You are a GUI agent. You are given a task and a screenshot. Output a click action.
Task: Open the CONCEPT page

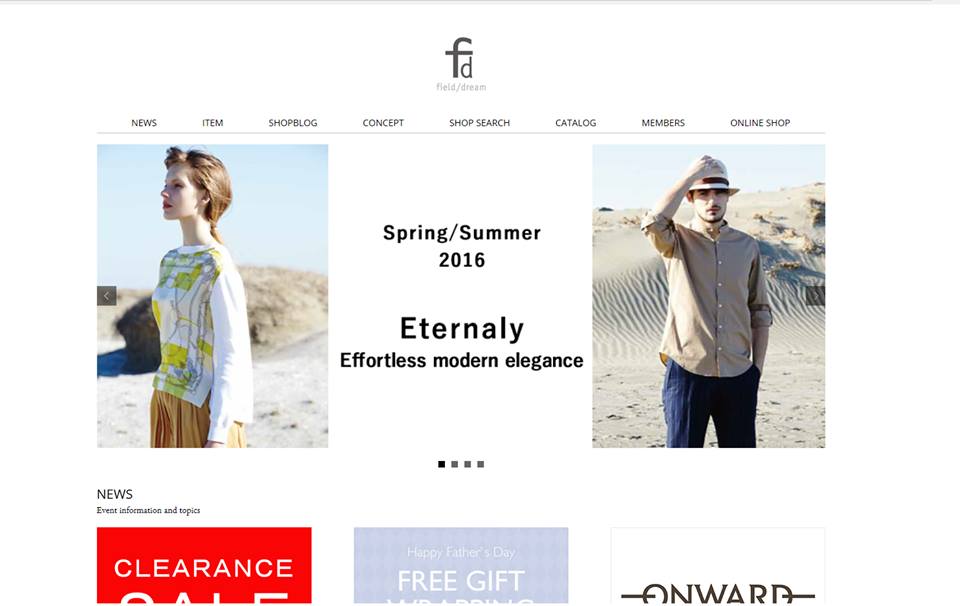383,122
